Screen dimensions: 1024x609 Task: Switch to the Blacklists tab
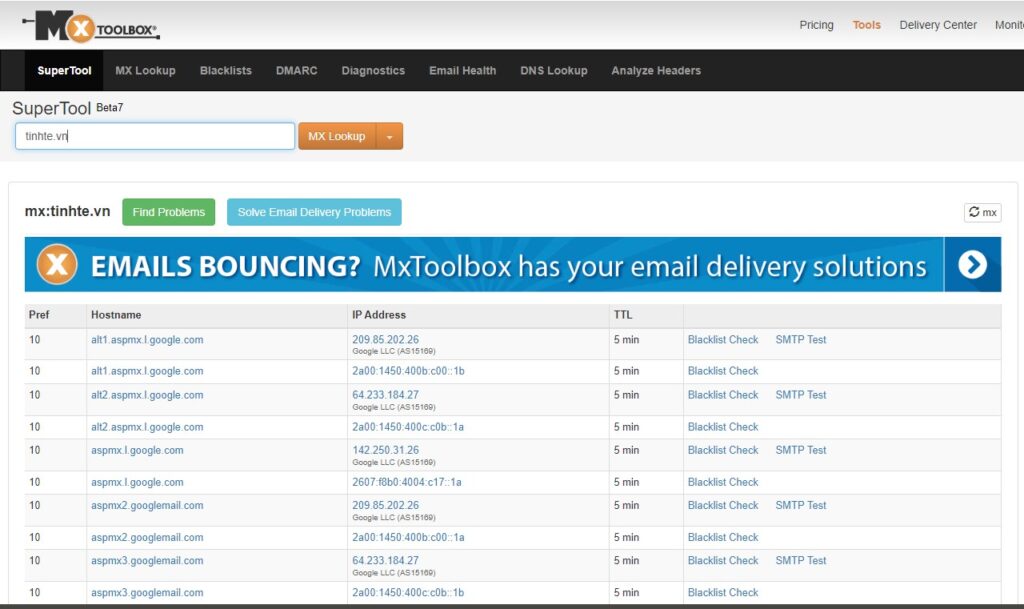point(226,71)
